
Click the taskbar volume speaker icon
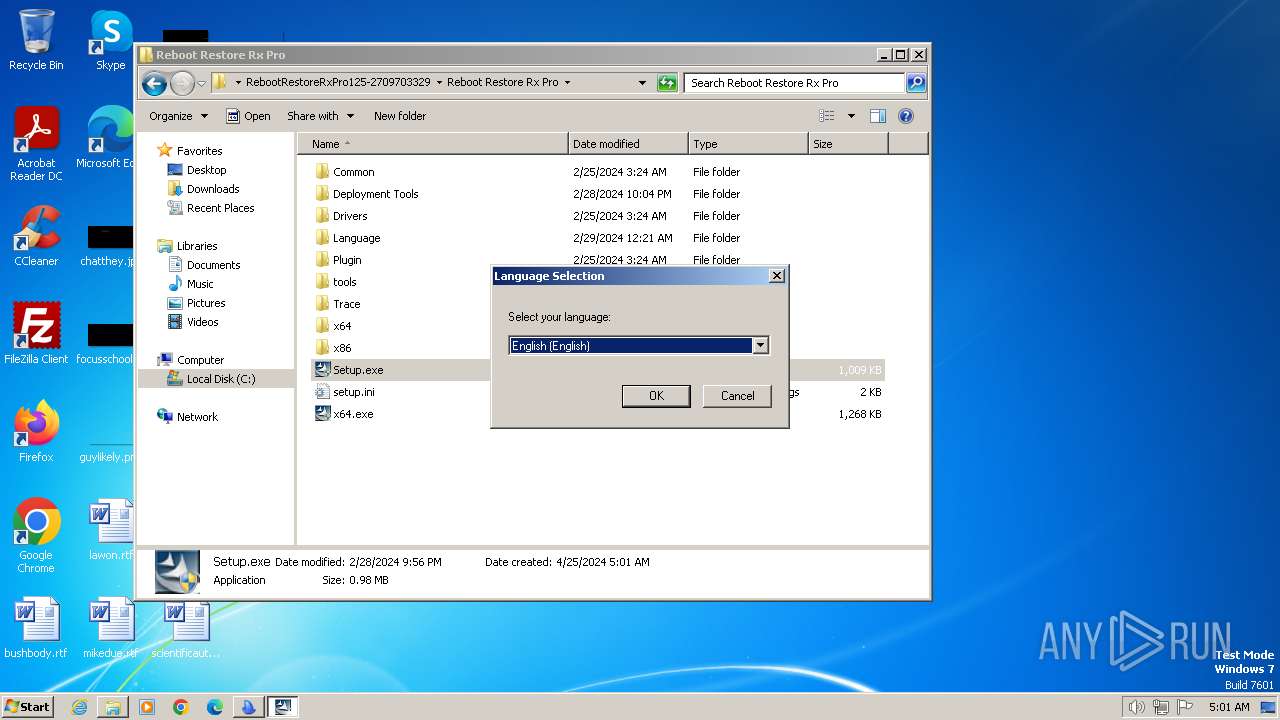(1136, 707)
